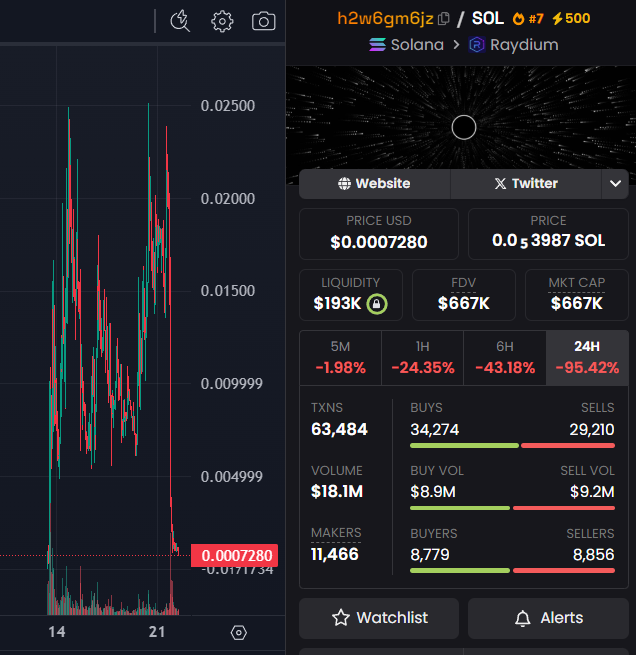Click the Raydium DEX logo
This screenshot has height=655, width=636.
(x=476, y=45)
